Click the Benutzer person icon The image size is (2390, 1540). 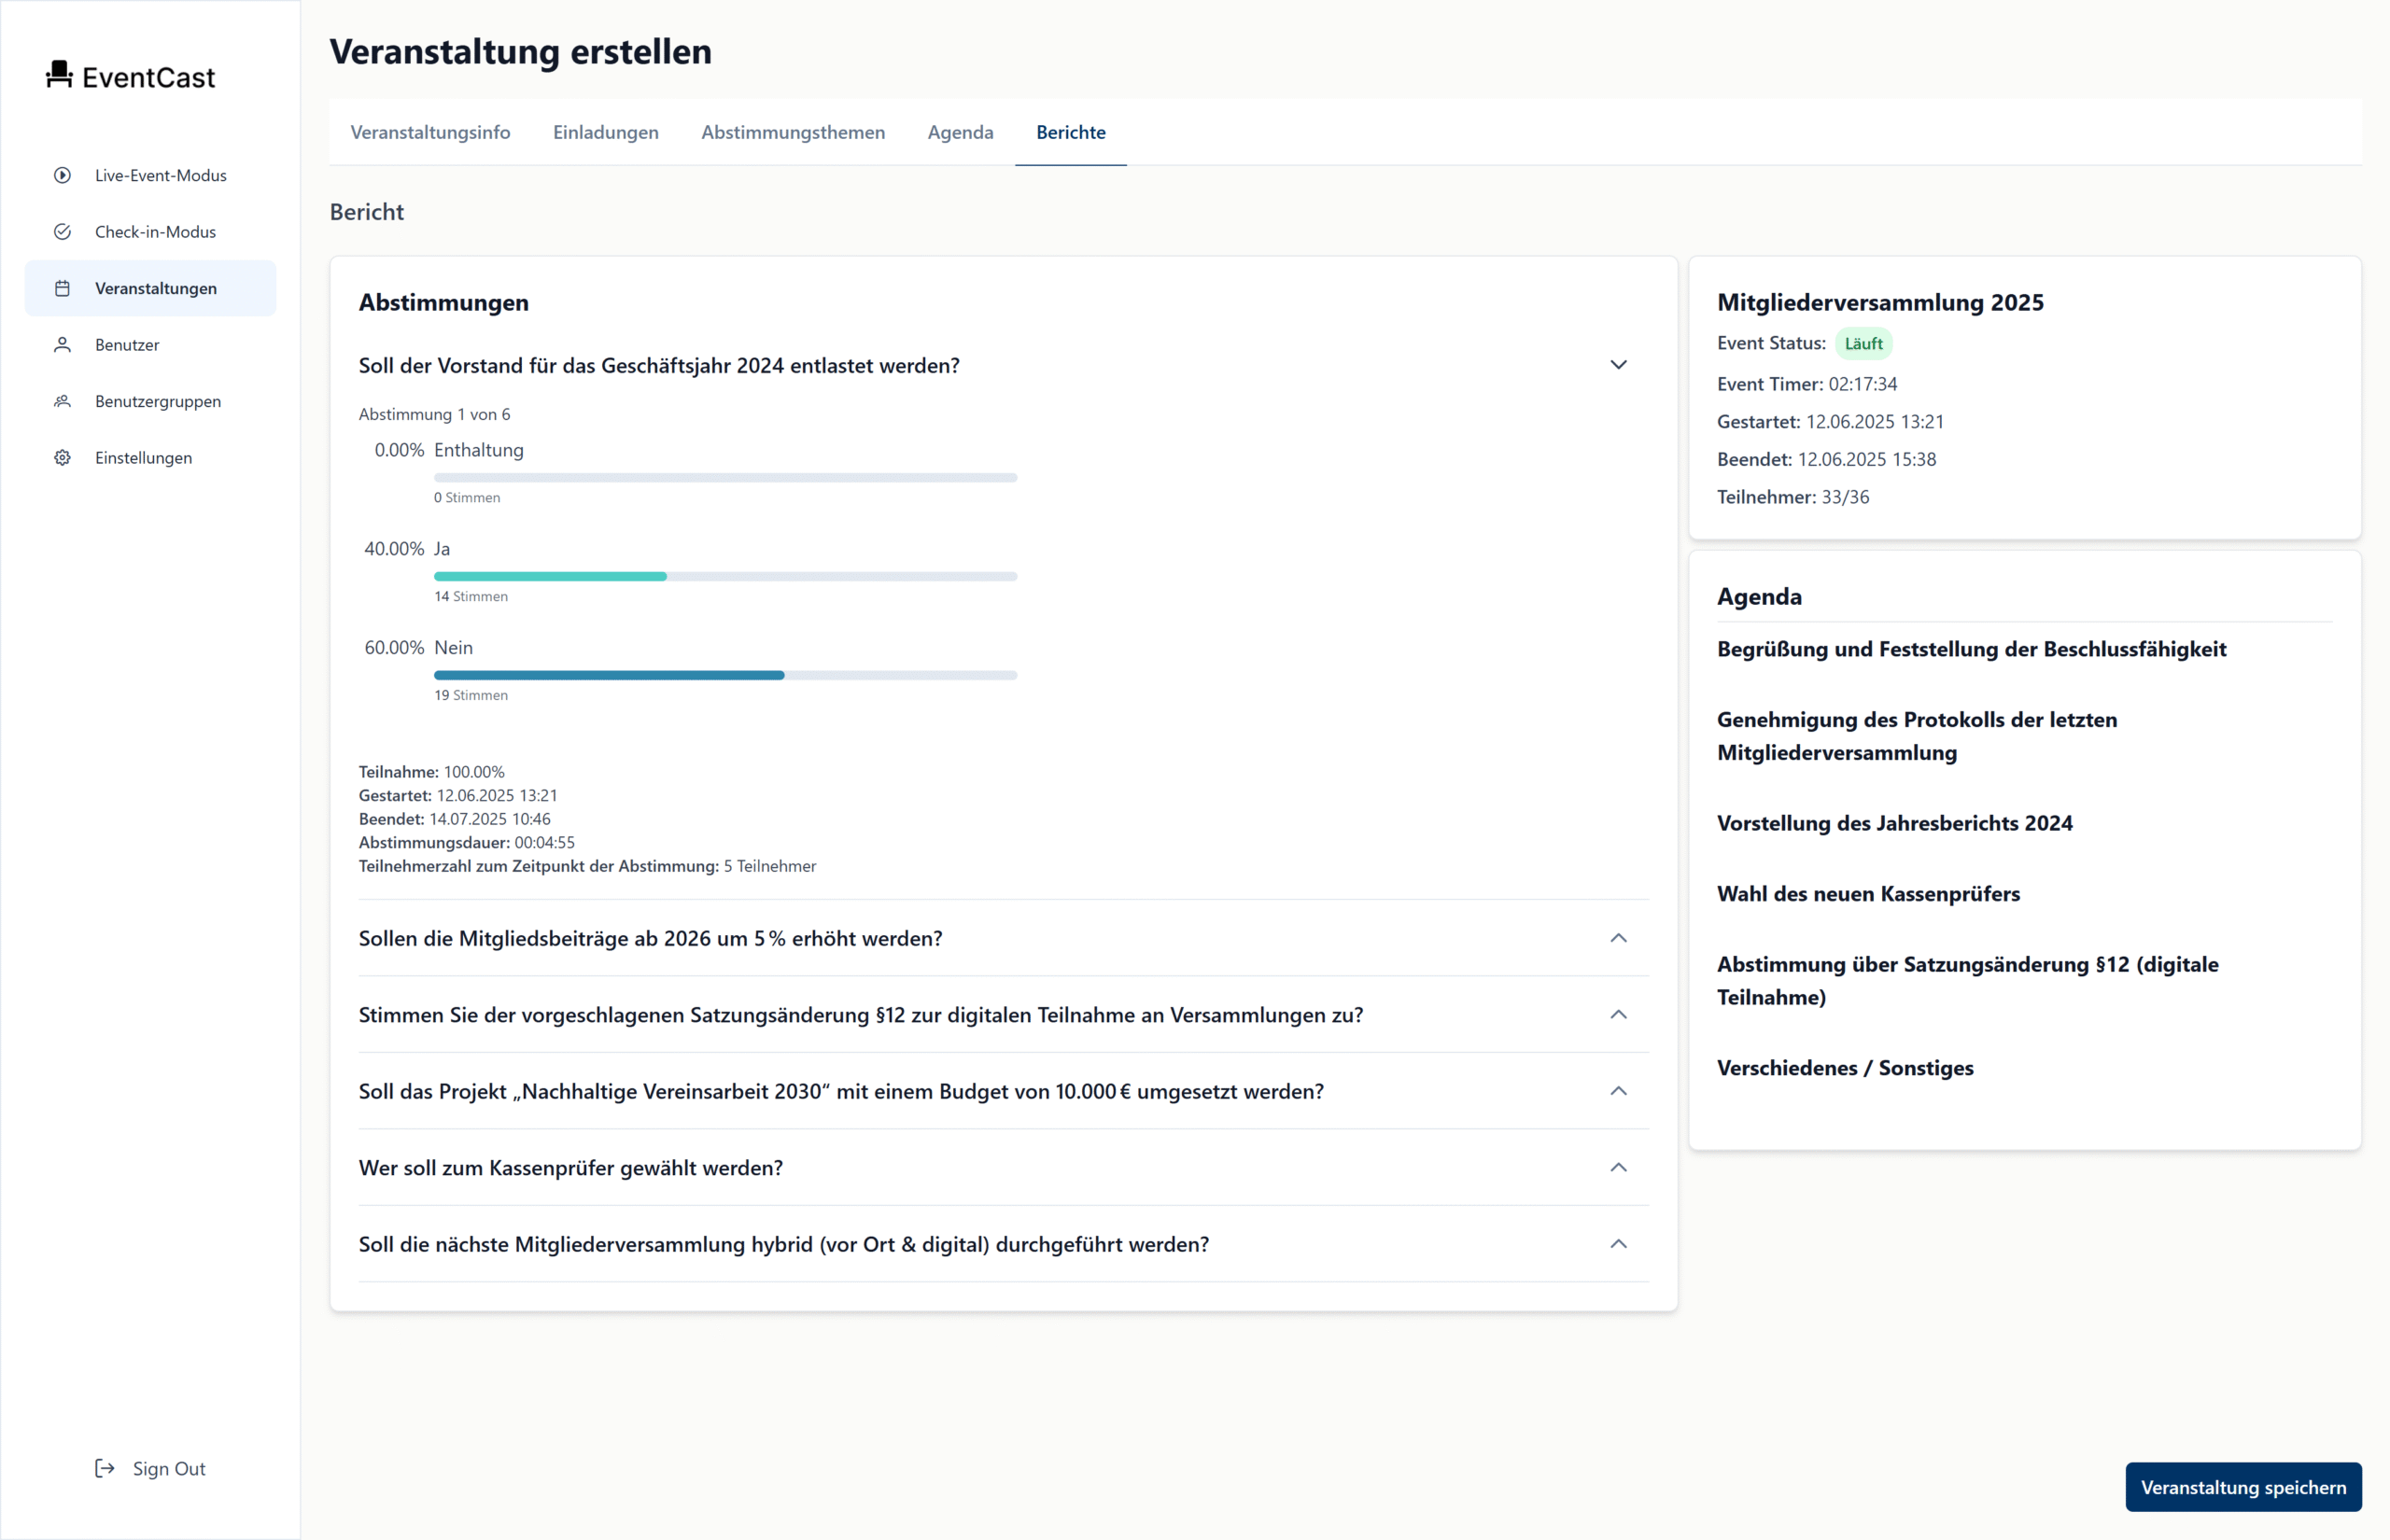point(62,345)
